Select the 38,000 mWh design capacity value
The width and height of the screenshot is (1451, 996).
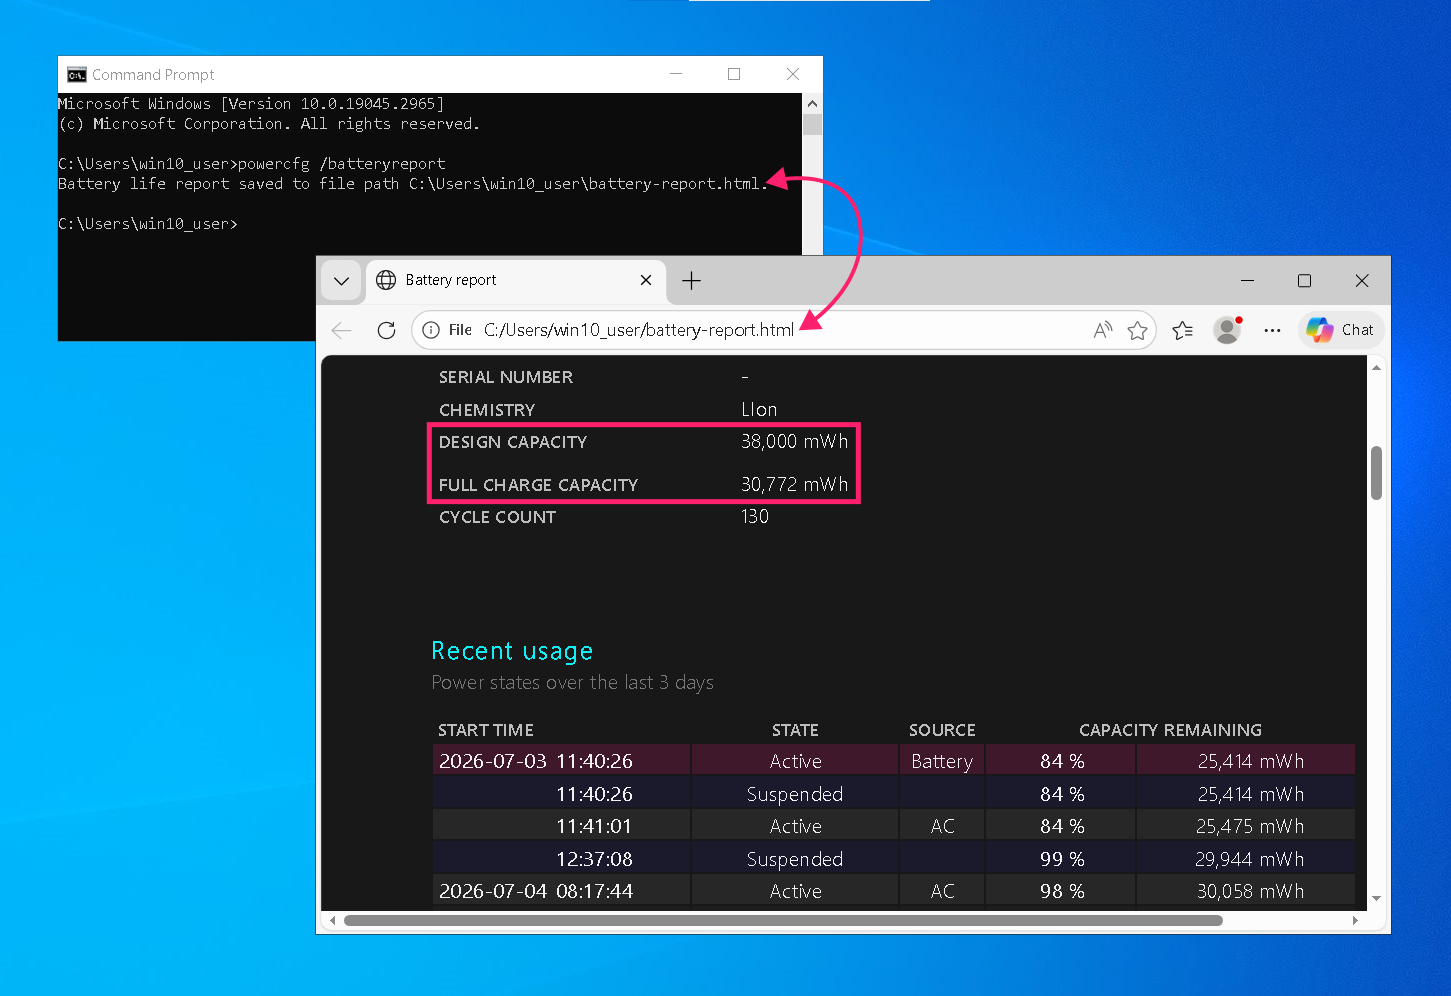click(794, 441)
